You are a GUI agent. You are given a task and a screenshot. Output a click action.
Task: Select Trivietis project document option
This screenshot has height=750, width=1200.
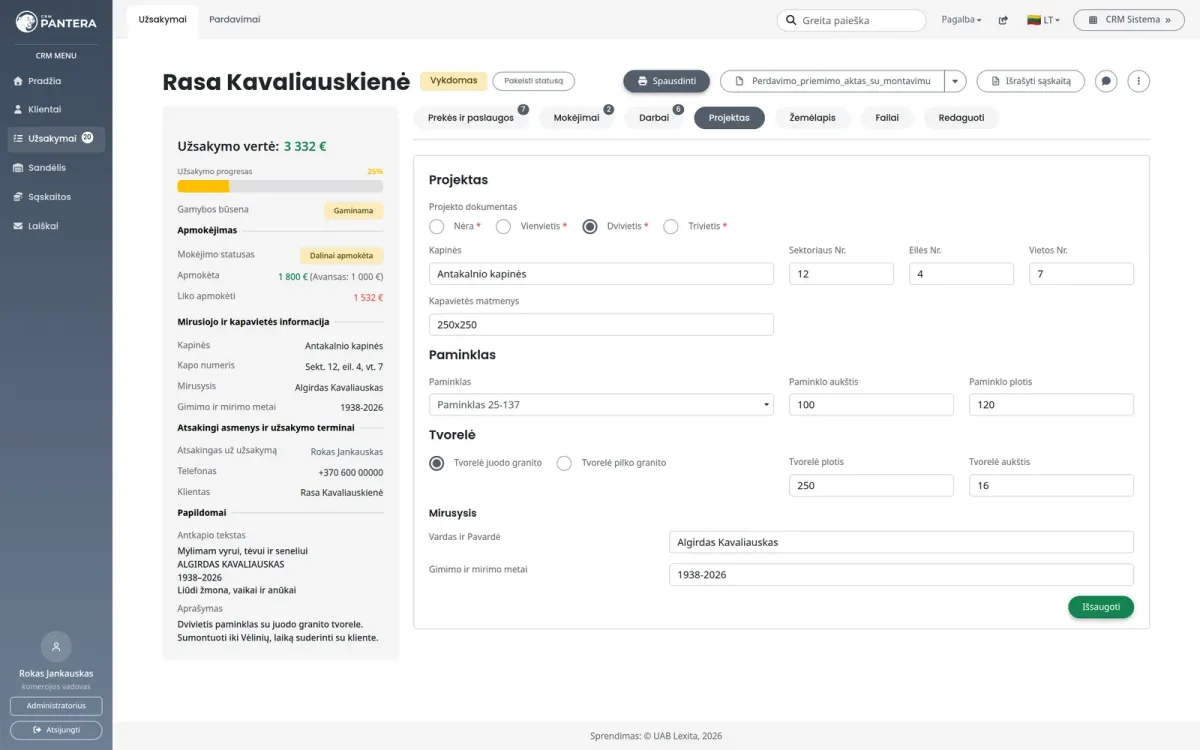(671, 226)
